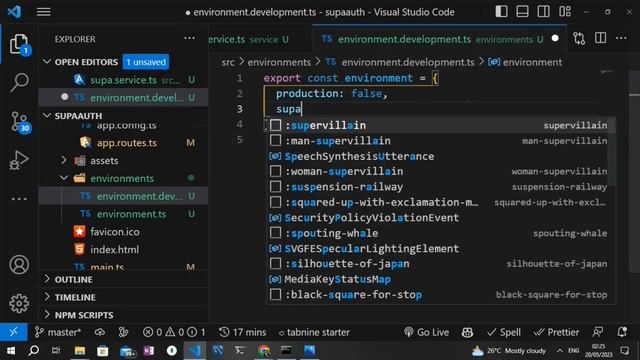640x360 pixels.
Task: Collapse the SUPAAUTH folder section
Action: [47, 116]
